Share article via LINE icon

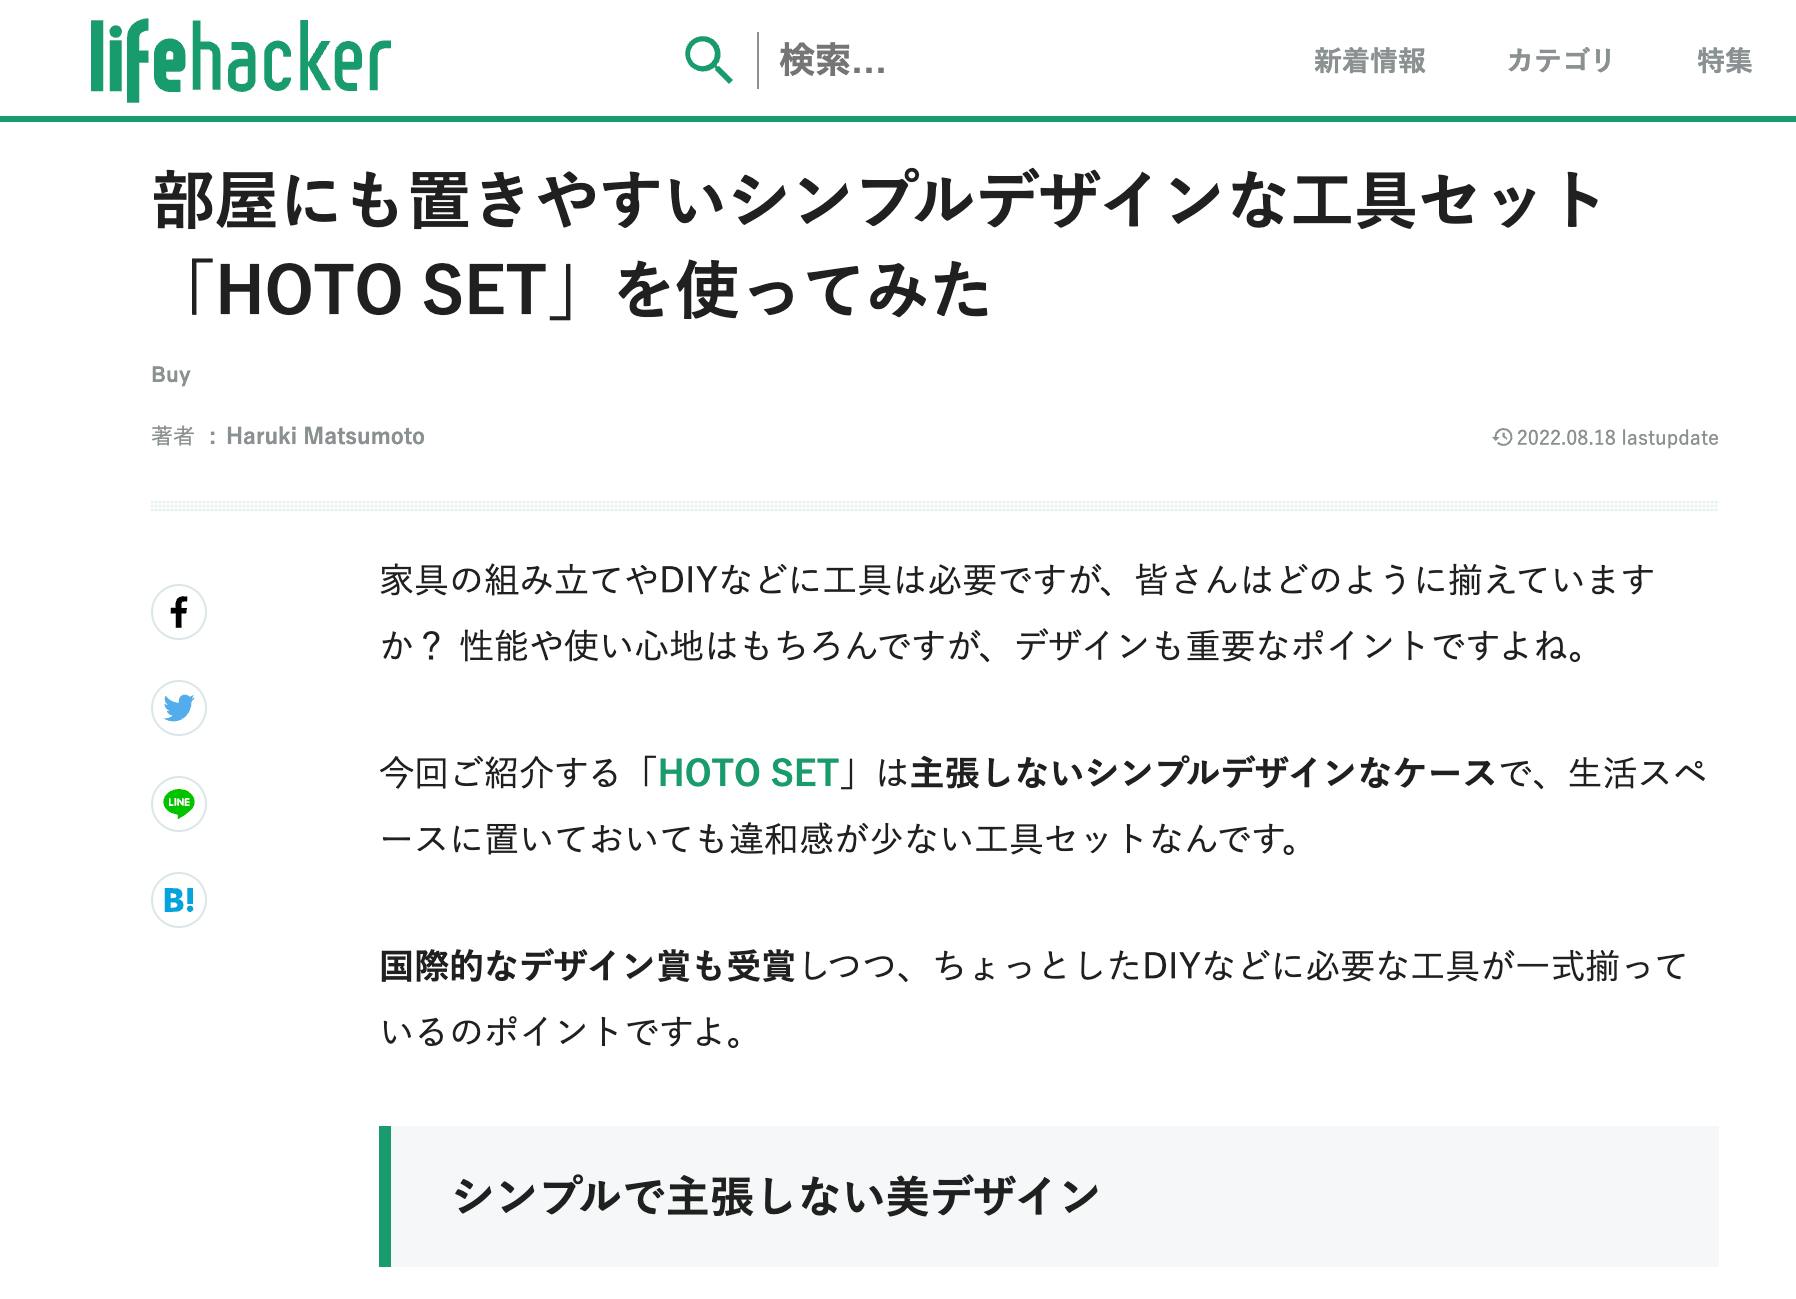179,804
